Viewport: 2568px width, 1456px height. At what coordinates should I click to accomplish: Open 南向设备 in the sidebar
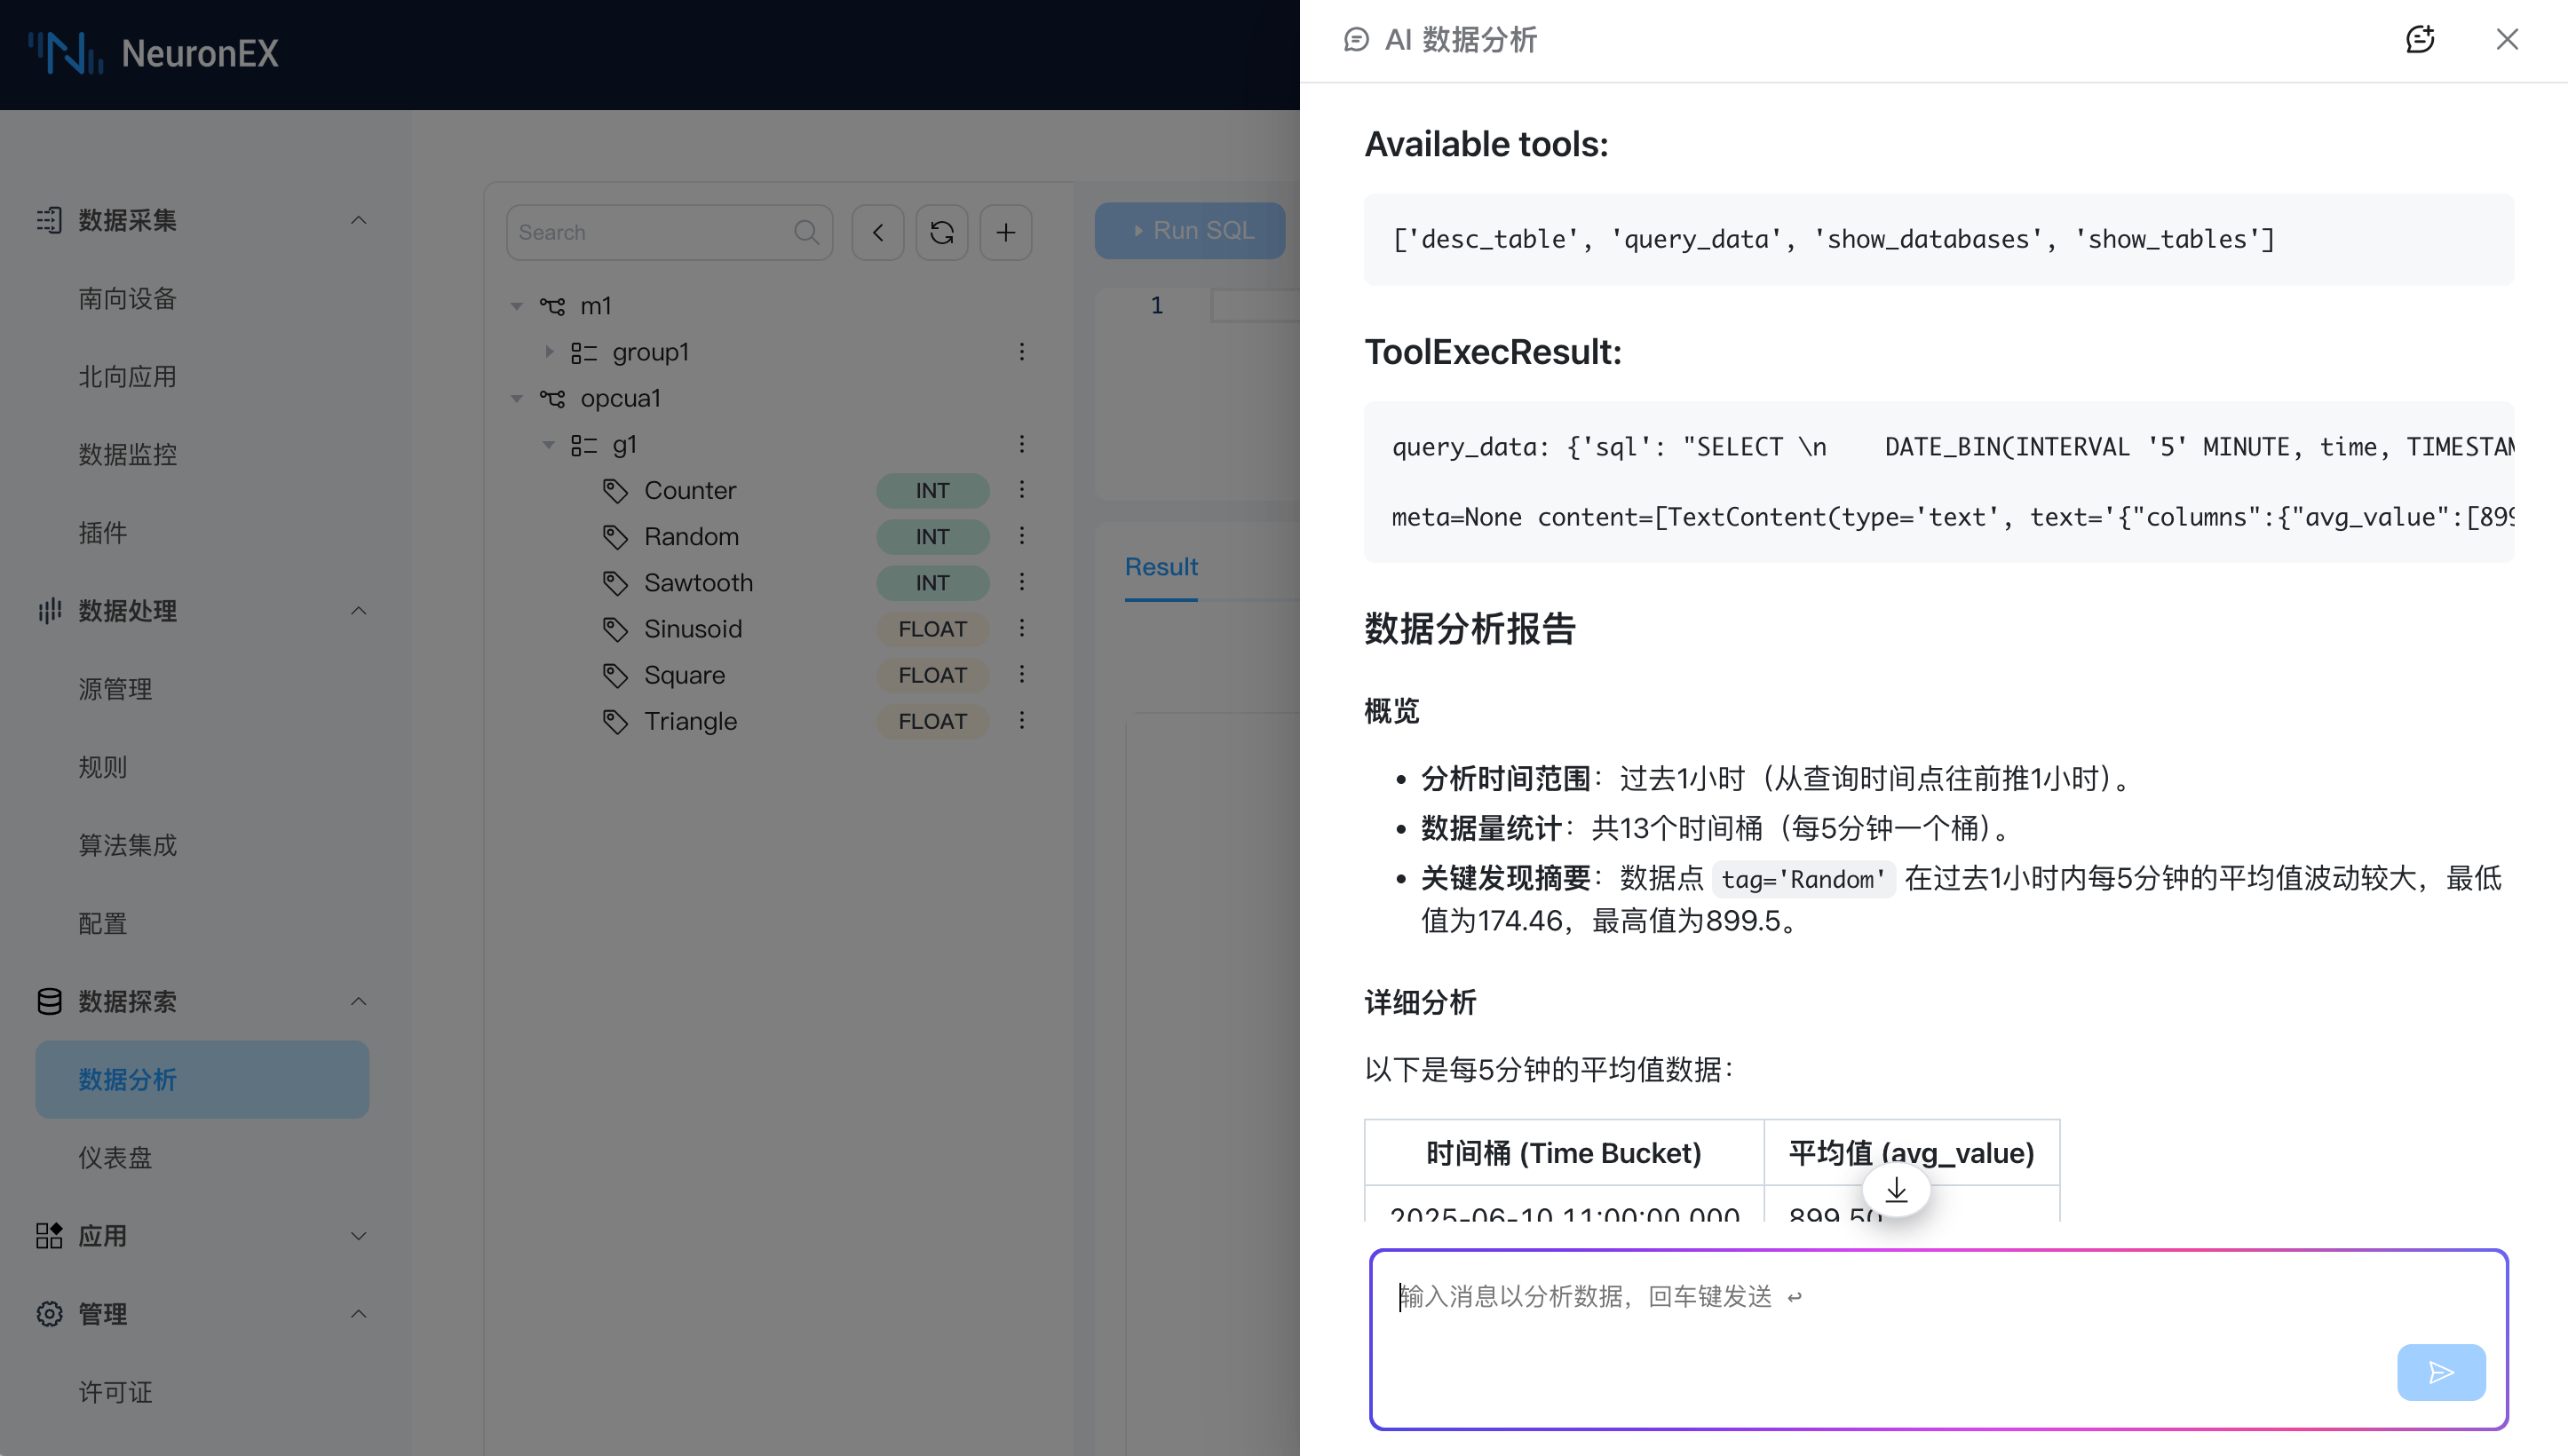tap(128, 299)
